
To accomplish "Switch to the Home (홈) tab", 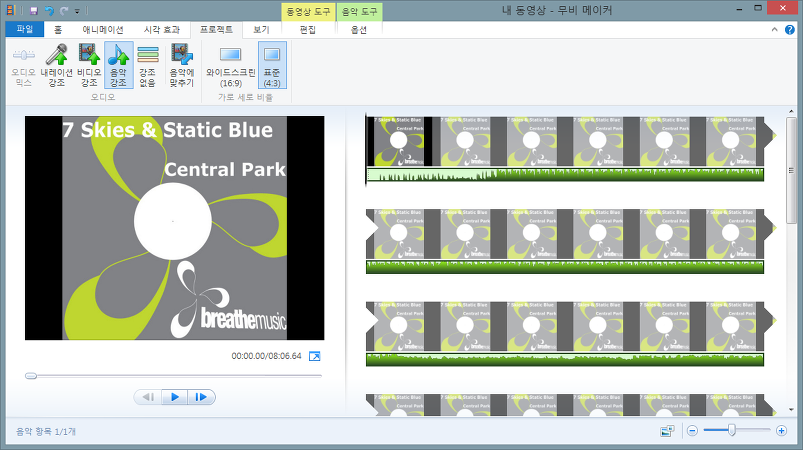I will click(58, 30).
